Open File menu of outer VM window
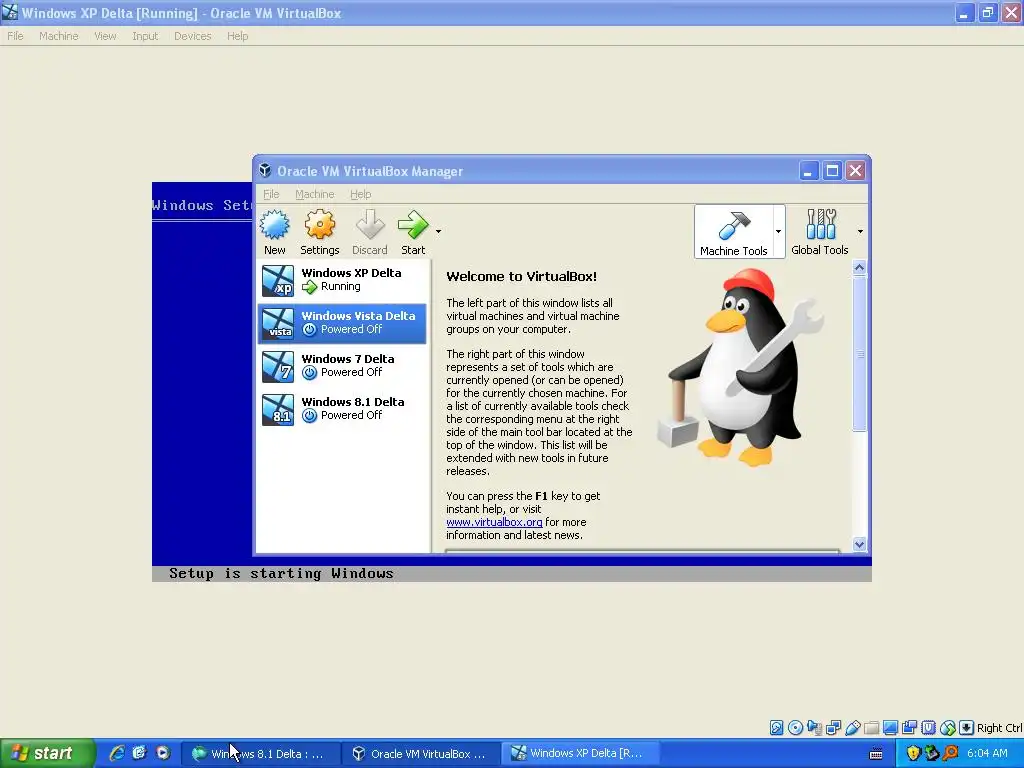 (x=15, y=36)
